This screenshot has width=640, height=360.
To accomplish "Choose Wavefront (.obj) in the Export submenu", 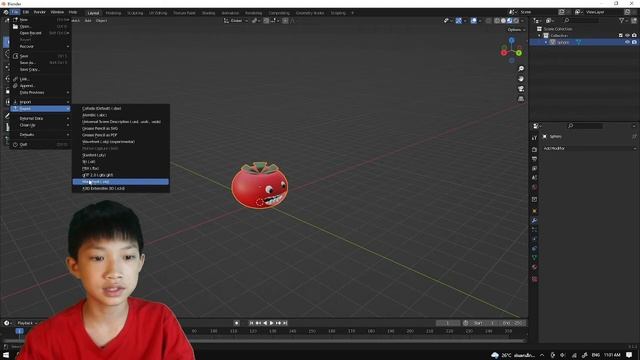I will pyautogui.click(x=120, y=182).
